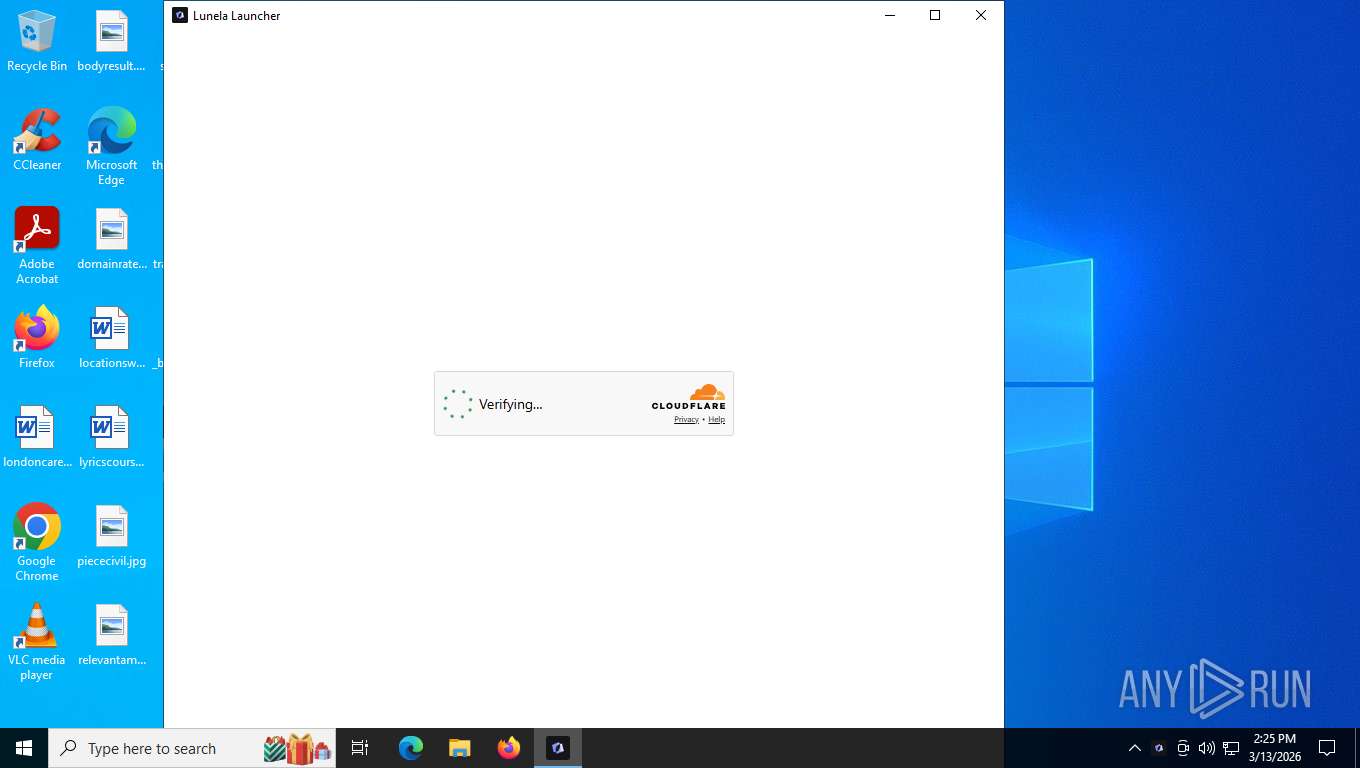Select the domainrate image file on desktop
This screenshot has height=768, width=1360.
(111, 239)
